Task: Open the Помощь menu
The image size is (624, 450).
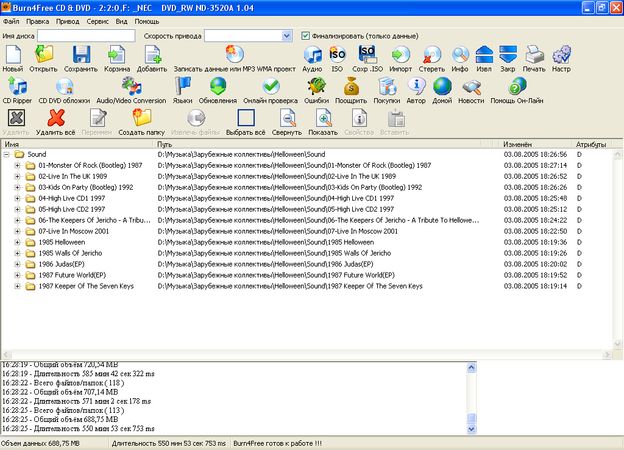Action: (x=146, y=21)
